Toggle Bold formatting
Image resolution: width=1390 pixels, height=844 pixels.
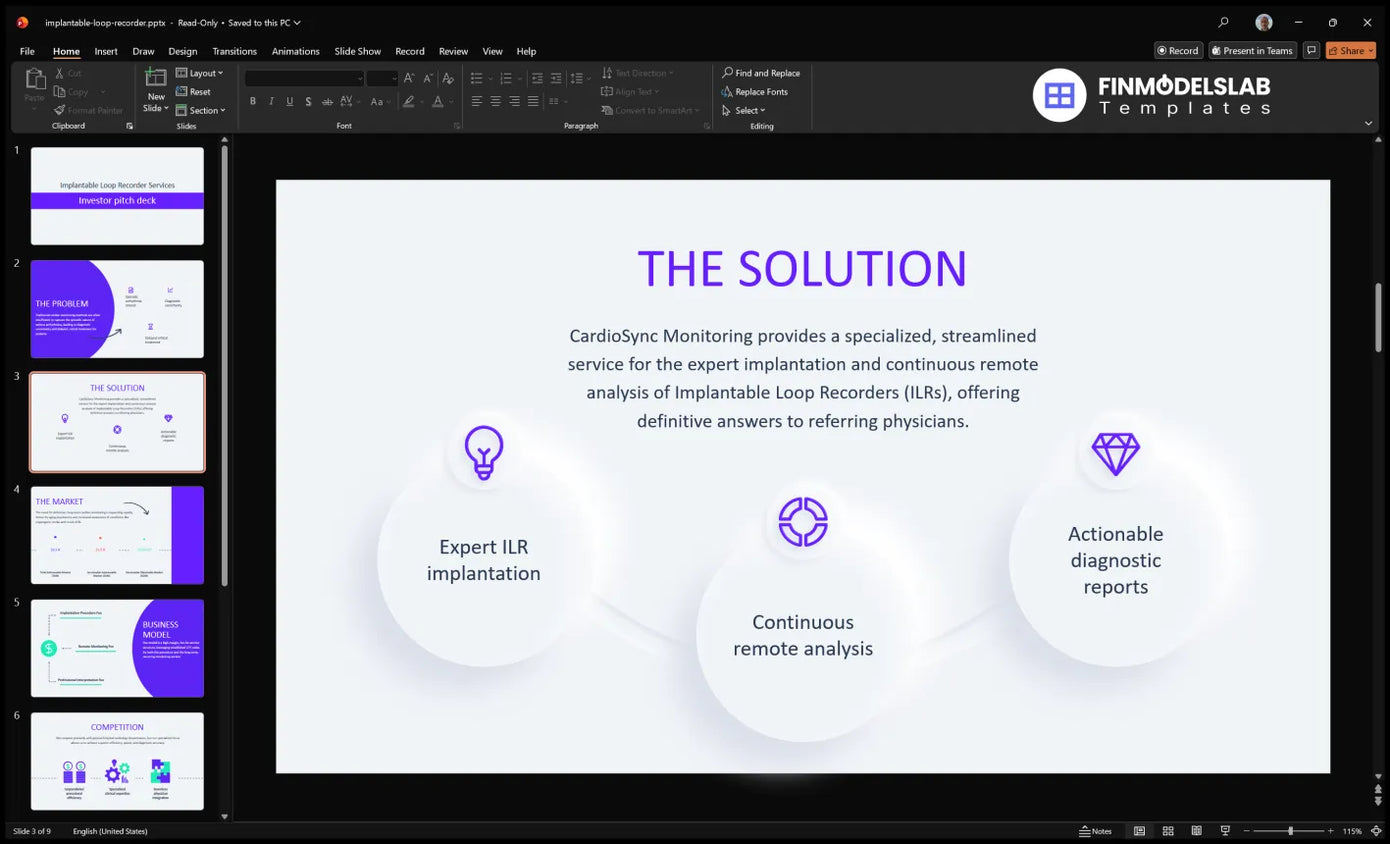pyautogui.click(x=253, y=101)
